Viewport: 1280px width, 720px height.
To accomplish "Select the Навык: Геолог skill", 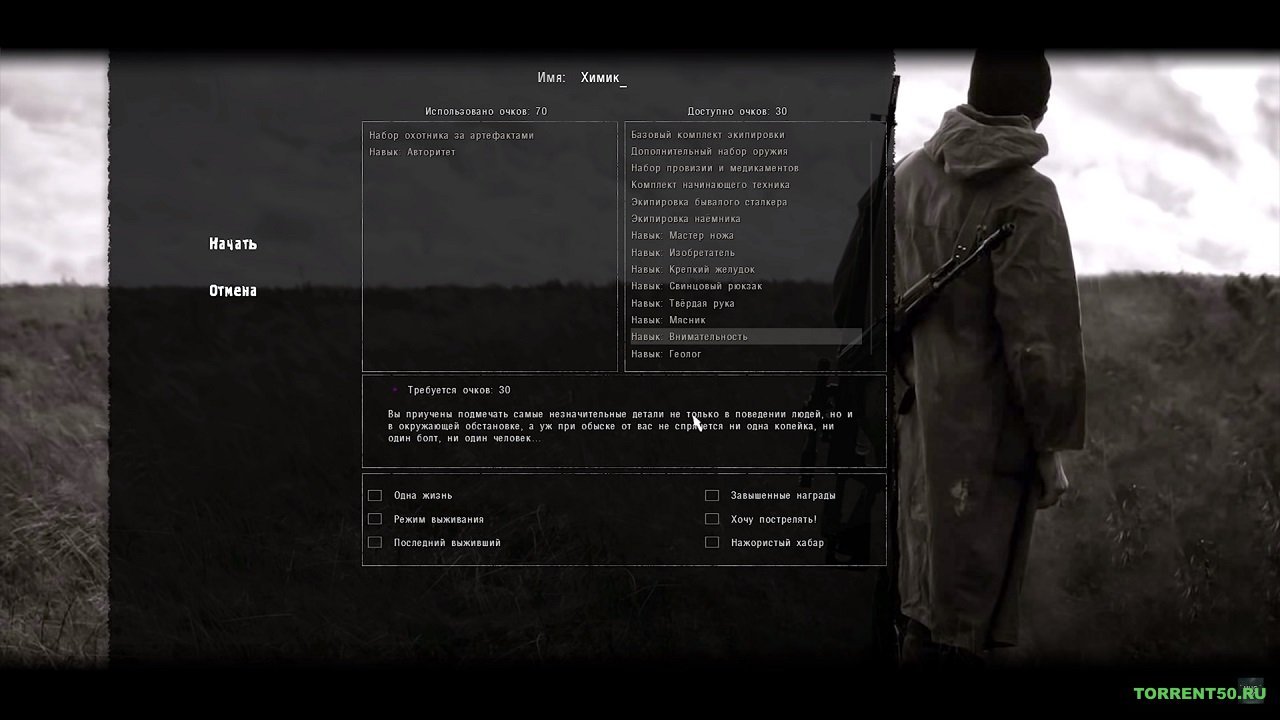I will 666,354.
